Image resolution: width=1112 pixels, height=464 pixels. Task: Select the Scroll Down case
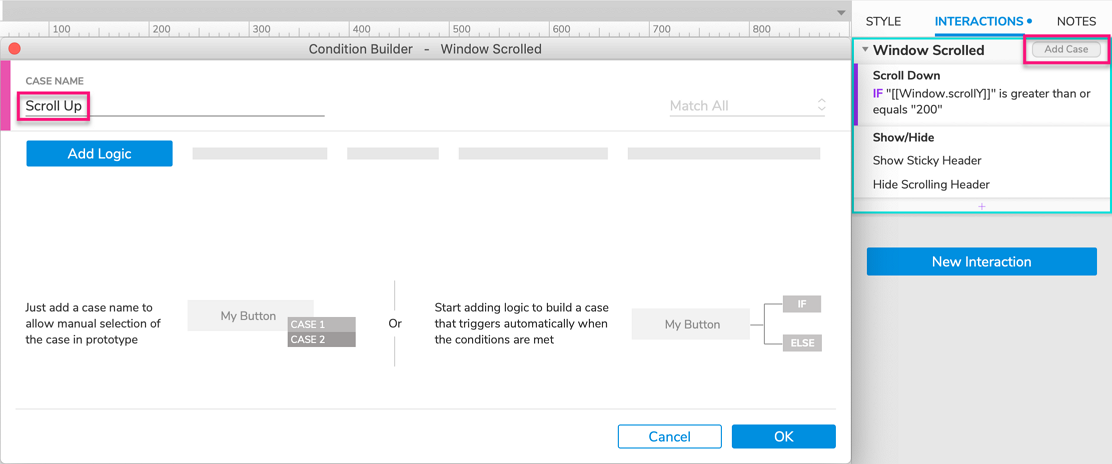point(906,75)
